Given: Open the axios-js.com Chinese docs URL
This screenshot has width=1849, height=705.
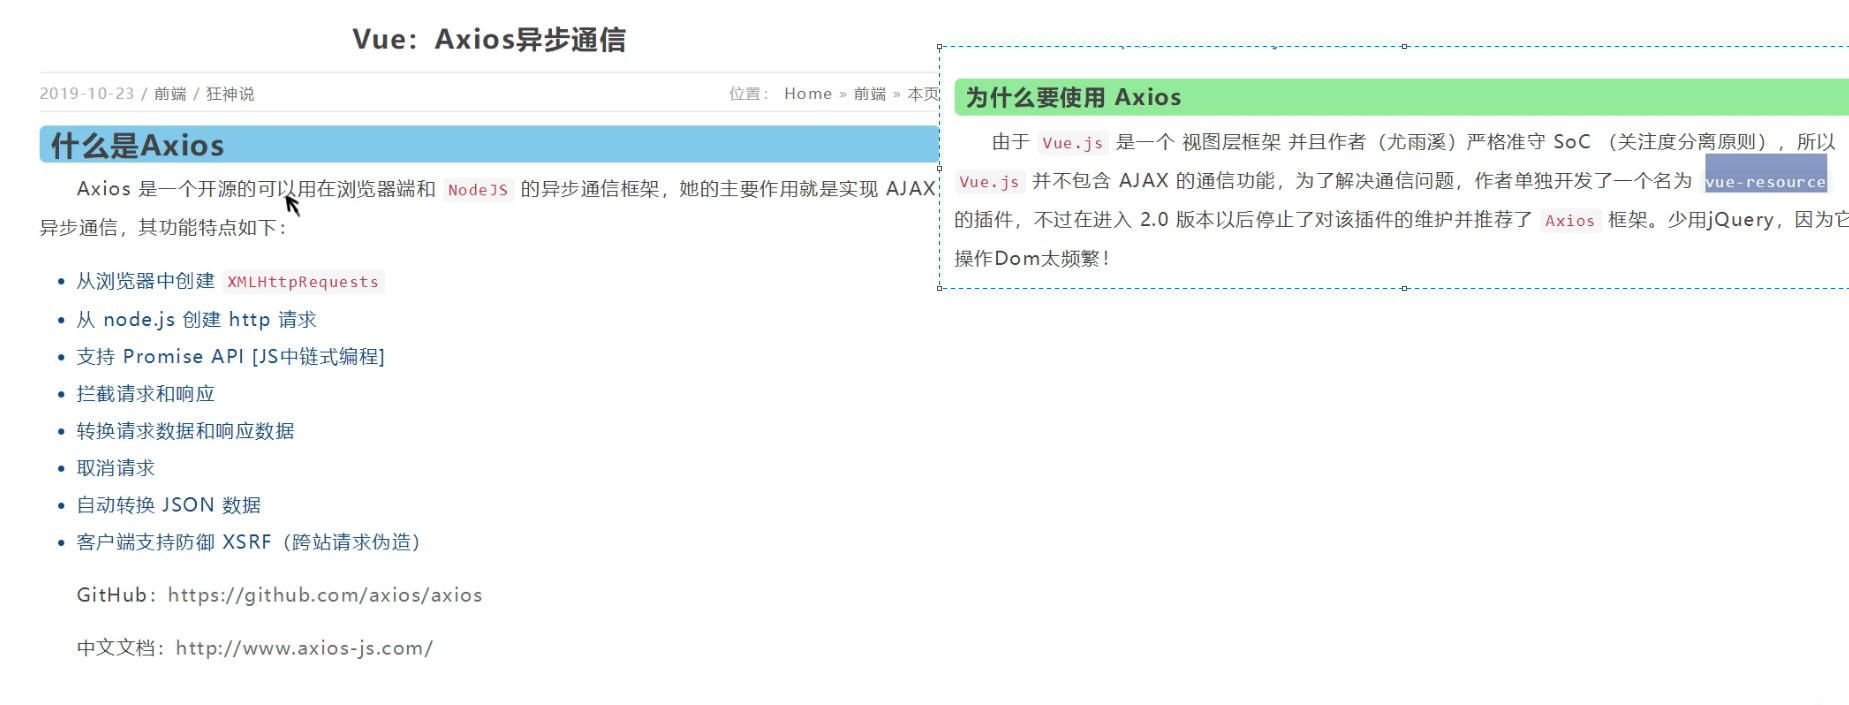Looking at the screenshot, I should coord(304,648).
